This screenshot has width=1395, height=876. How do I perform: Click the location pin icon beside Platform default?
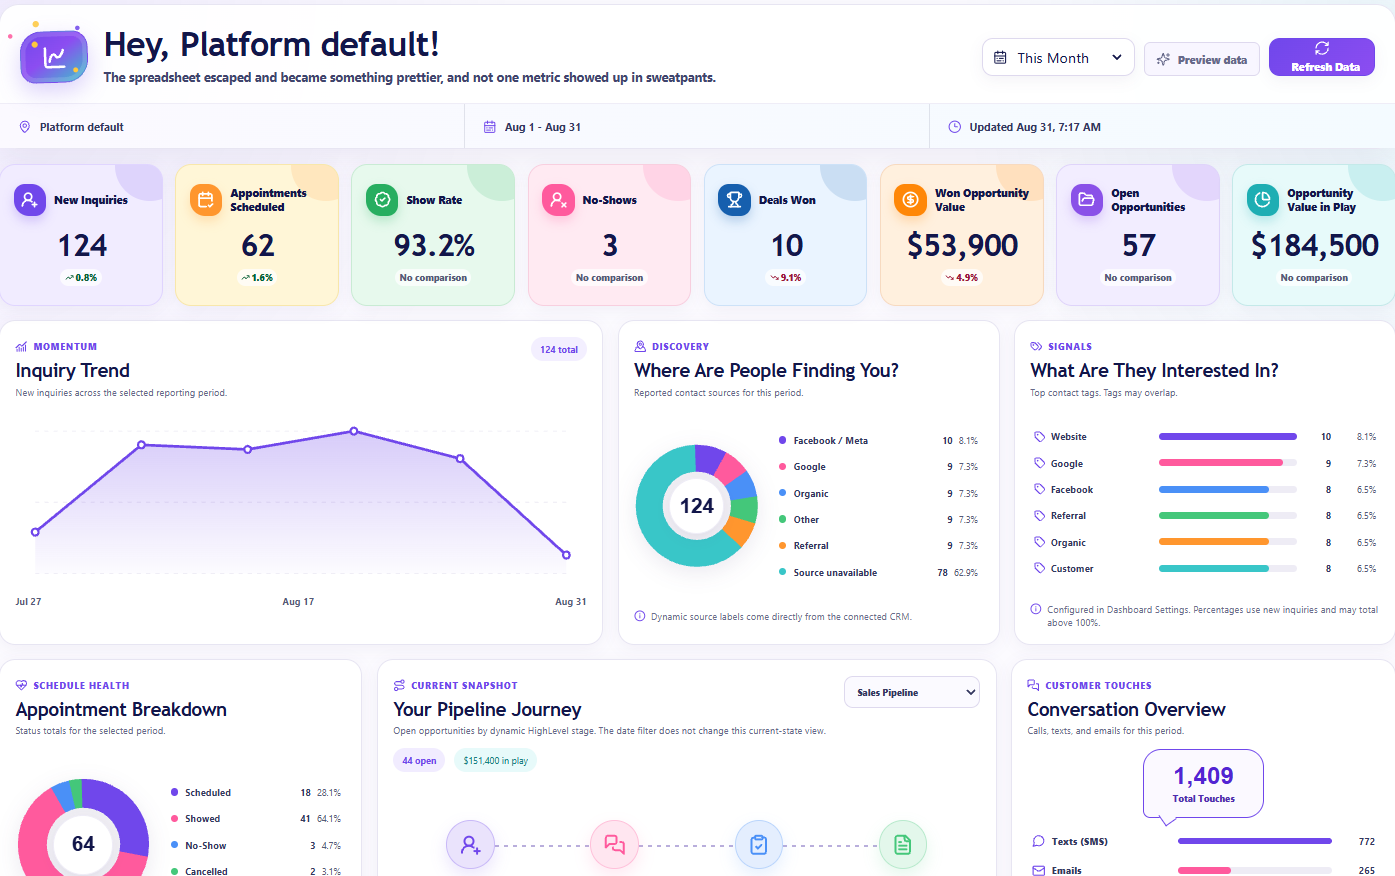pyautogui.click(x=25, y=127)
